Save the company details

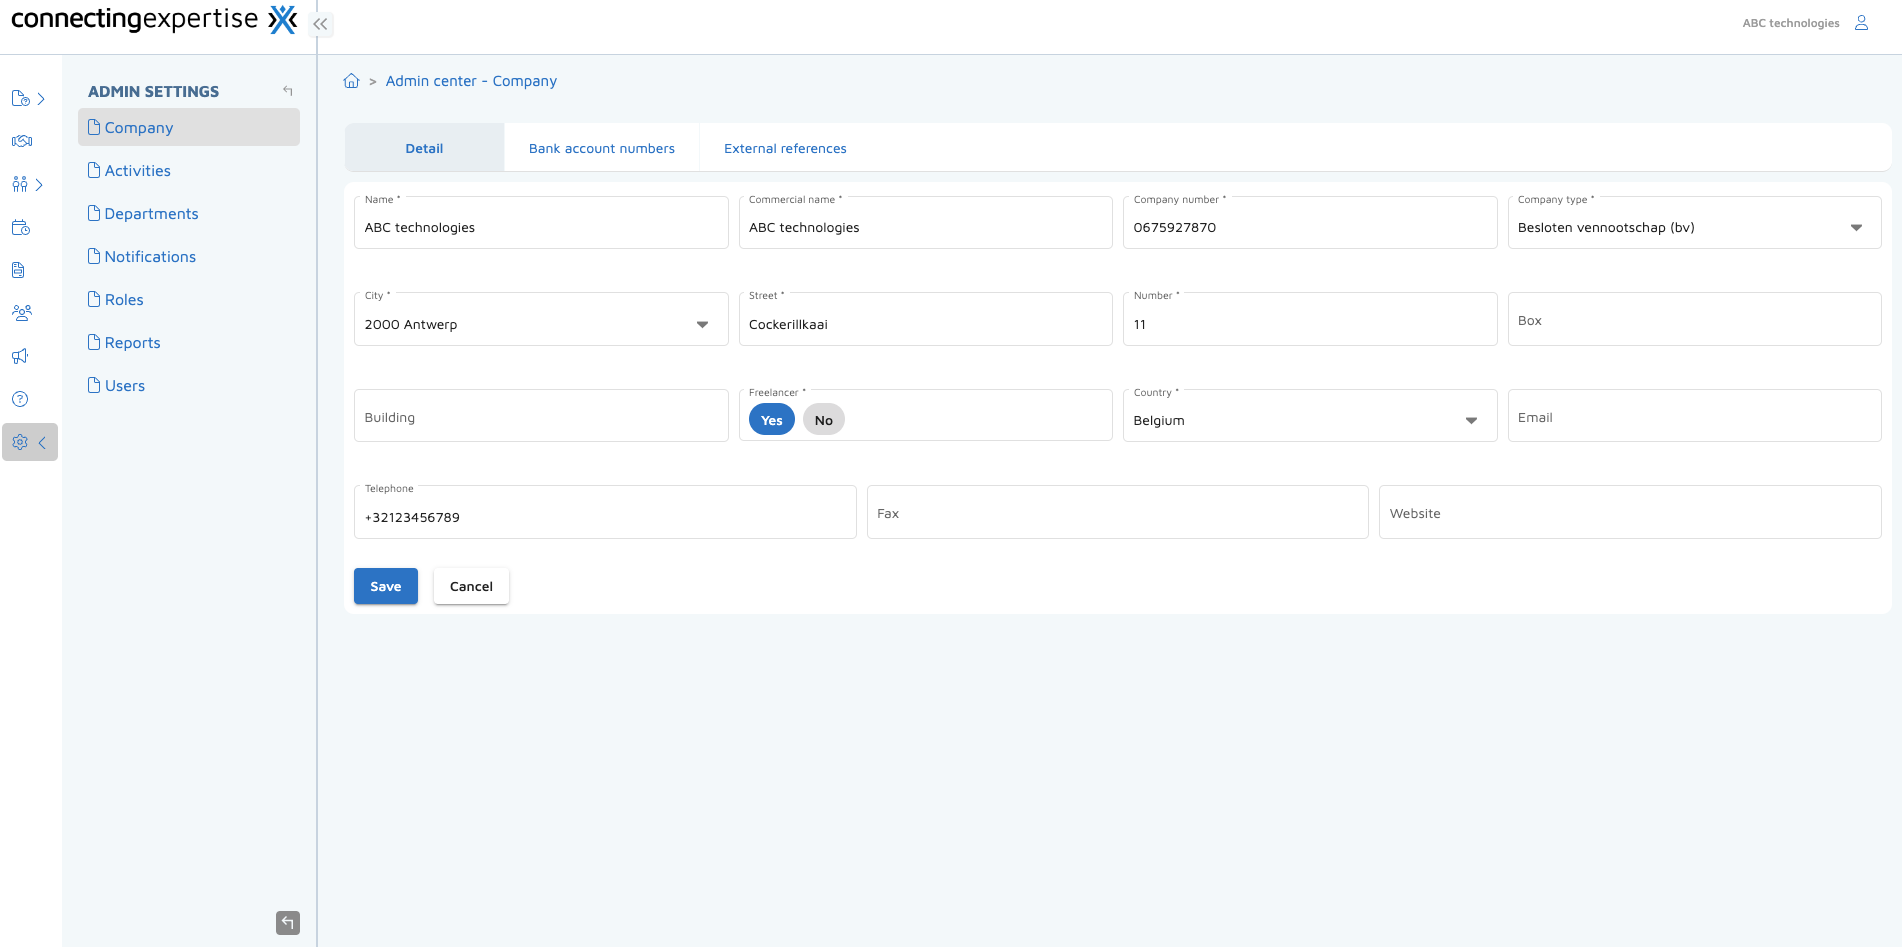point(385,586)
